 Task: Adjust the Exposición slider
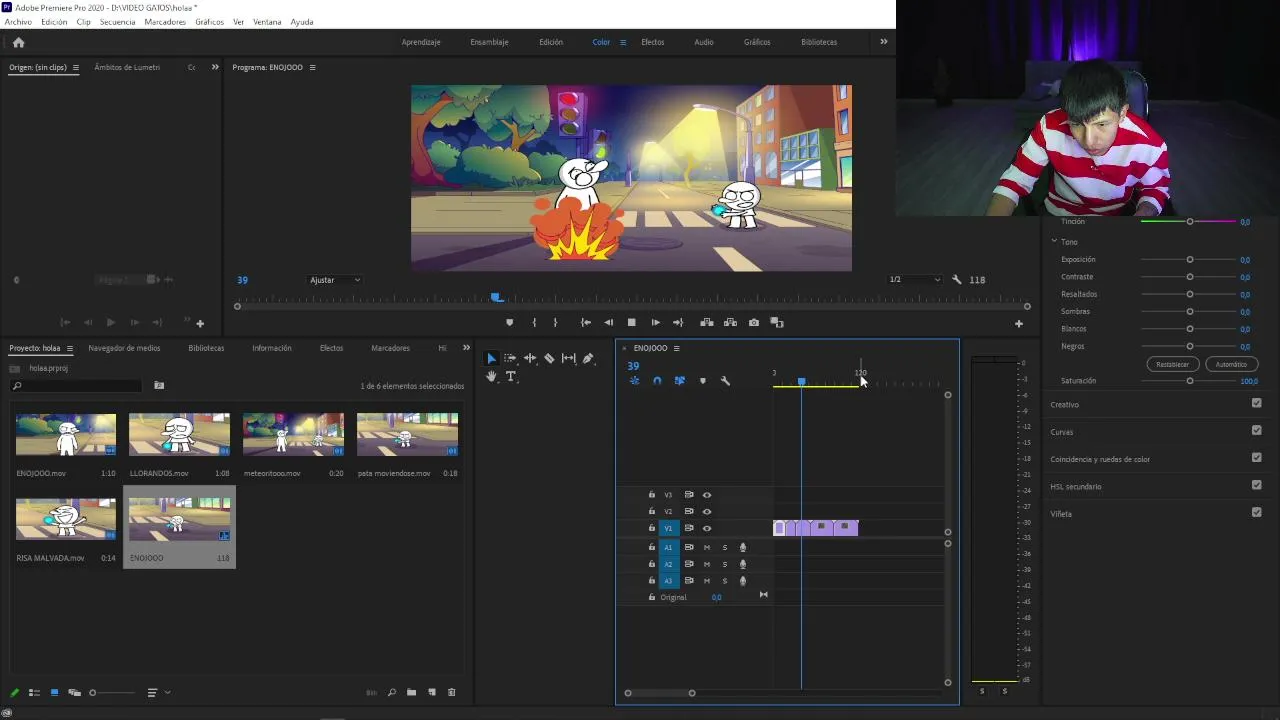click(1189, 259)
